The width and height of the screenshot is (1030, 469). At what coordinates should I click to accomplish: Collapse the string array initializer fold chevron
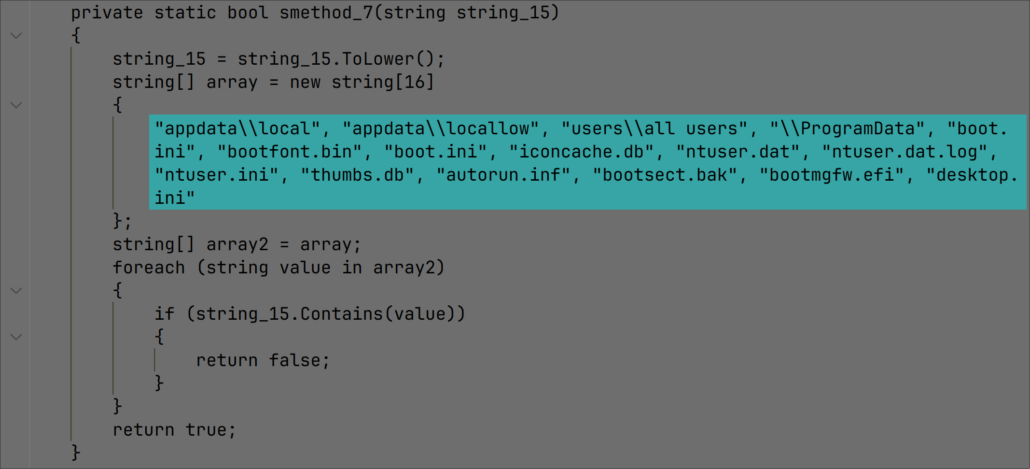(15, 103)
